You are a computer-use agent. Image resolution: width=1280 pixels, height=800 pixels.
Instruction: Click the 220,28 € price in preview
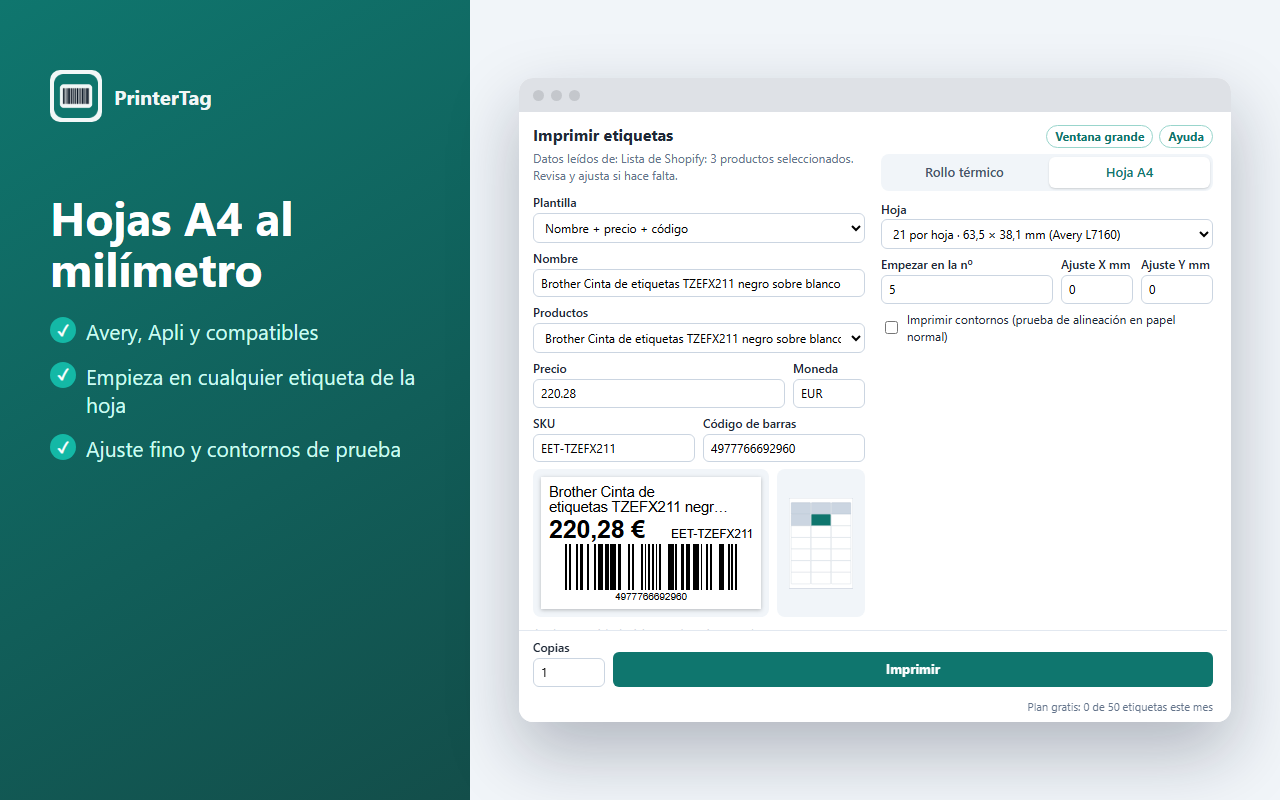pyautogui.click(x=597, y=530)
